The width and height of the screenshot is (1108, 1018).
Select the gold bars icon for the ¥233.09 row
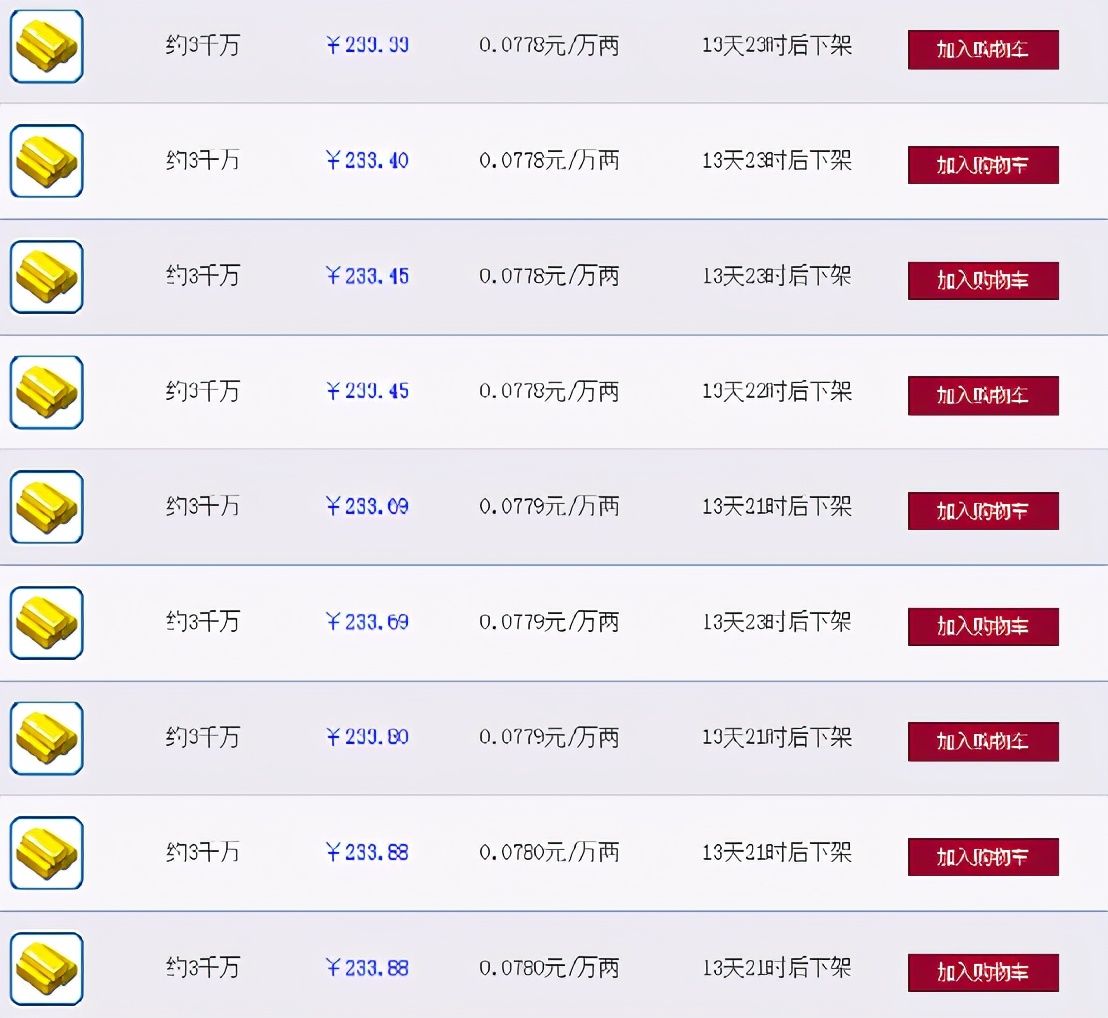[x=46, y=506]
